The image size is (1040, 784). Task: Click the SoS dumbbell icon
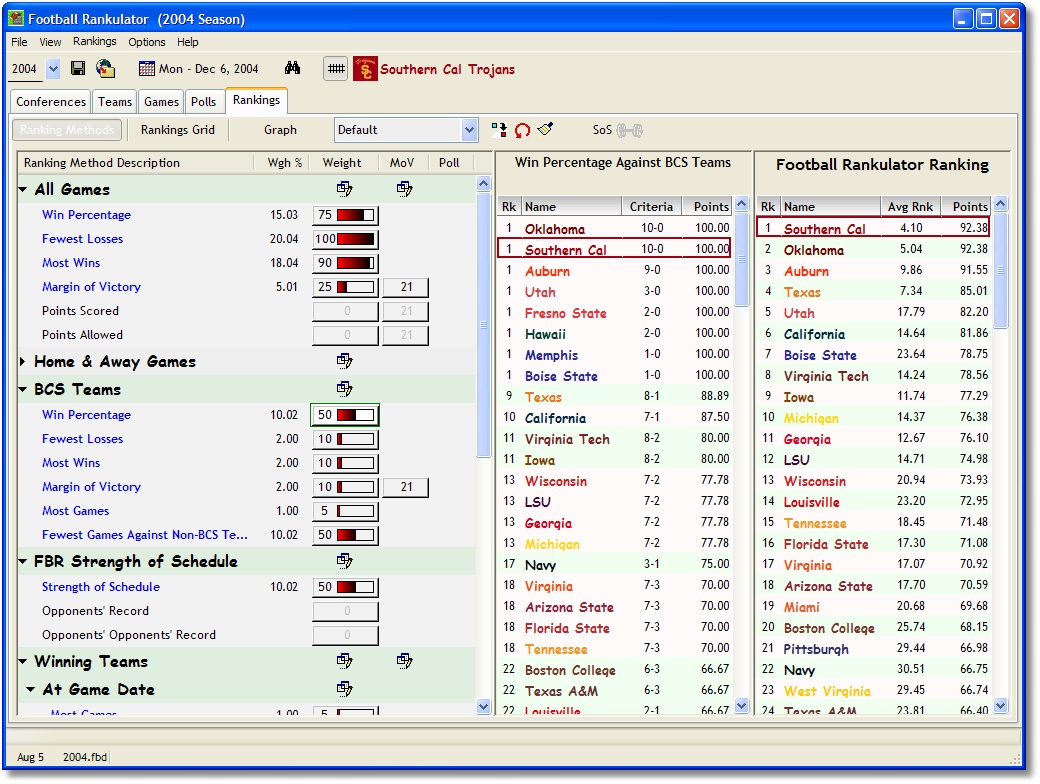tap(629, 130)
